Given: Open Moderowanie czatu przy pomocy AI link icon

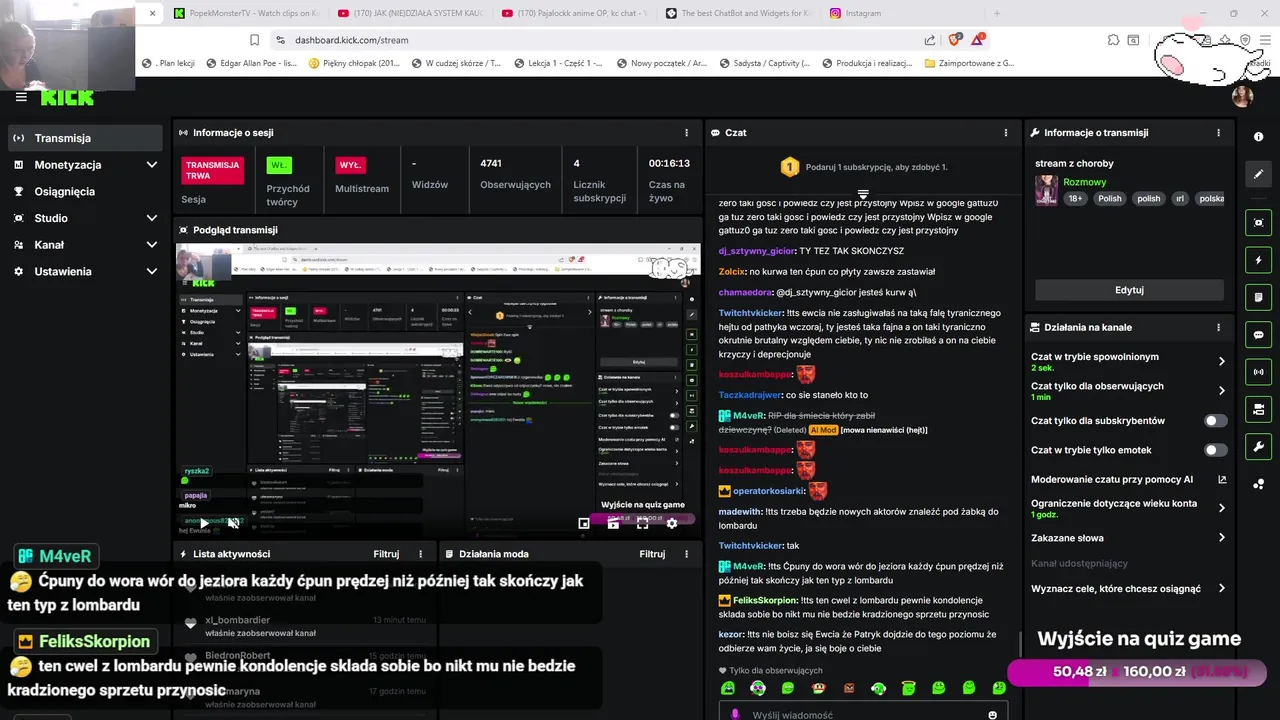Looking at the screenshot, I should 1221,480.
